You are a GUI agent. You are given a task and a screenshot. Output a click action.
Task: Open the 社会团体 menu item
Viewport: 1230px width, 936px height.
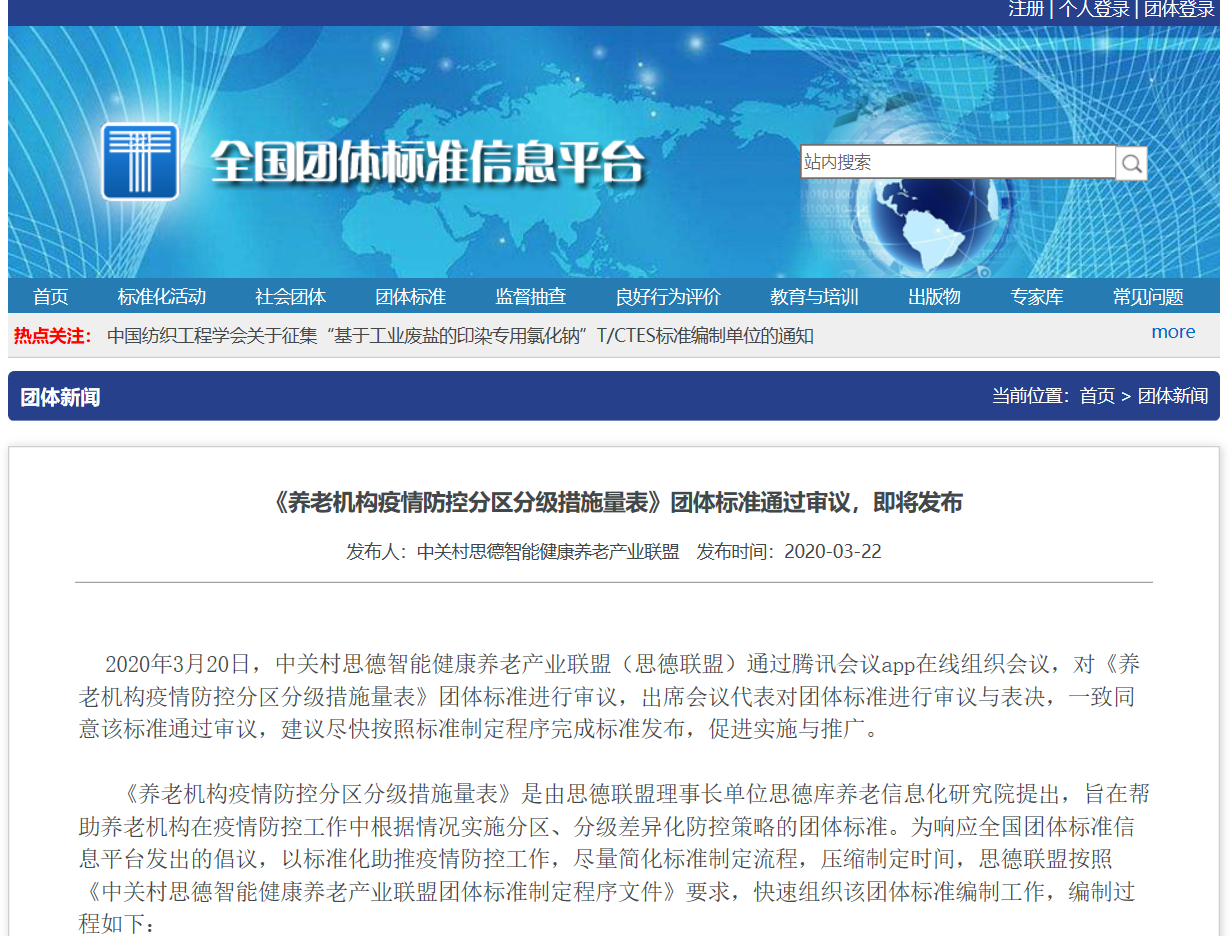[291, 296]
